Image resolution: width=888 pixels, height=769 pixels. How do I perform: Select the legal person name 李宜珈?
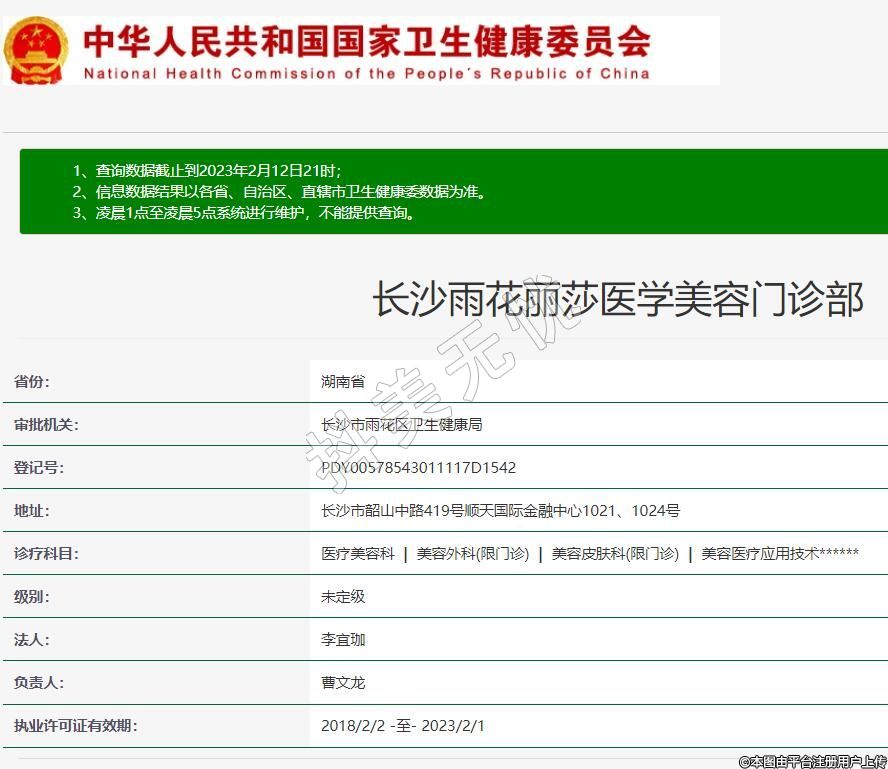pos(343,639)
